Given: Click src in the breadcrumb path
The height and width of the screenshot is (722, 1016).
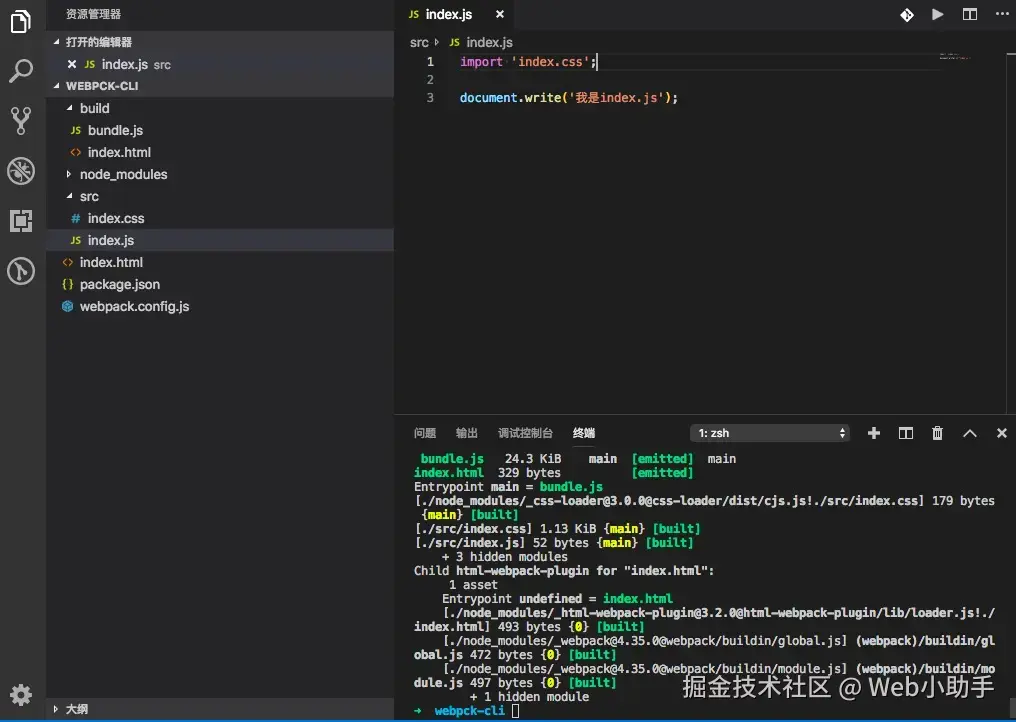Looking at the screenshot, I should [x=419, y=42].
